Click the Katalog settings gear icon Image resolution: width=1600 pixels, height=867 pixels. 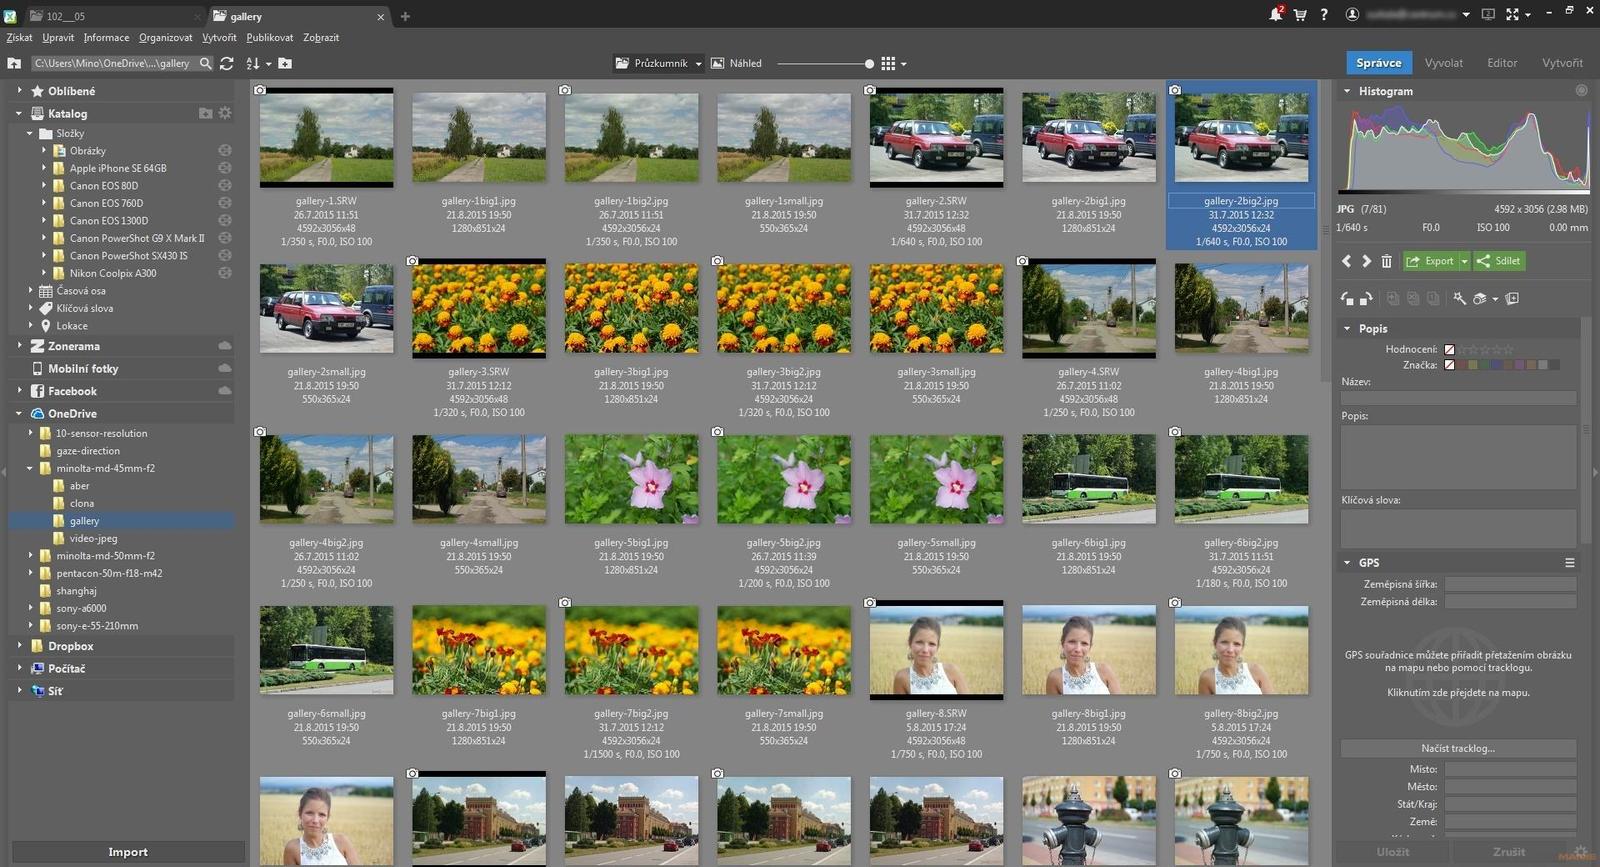click(225, 113)
